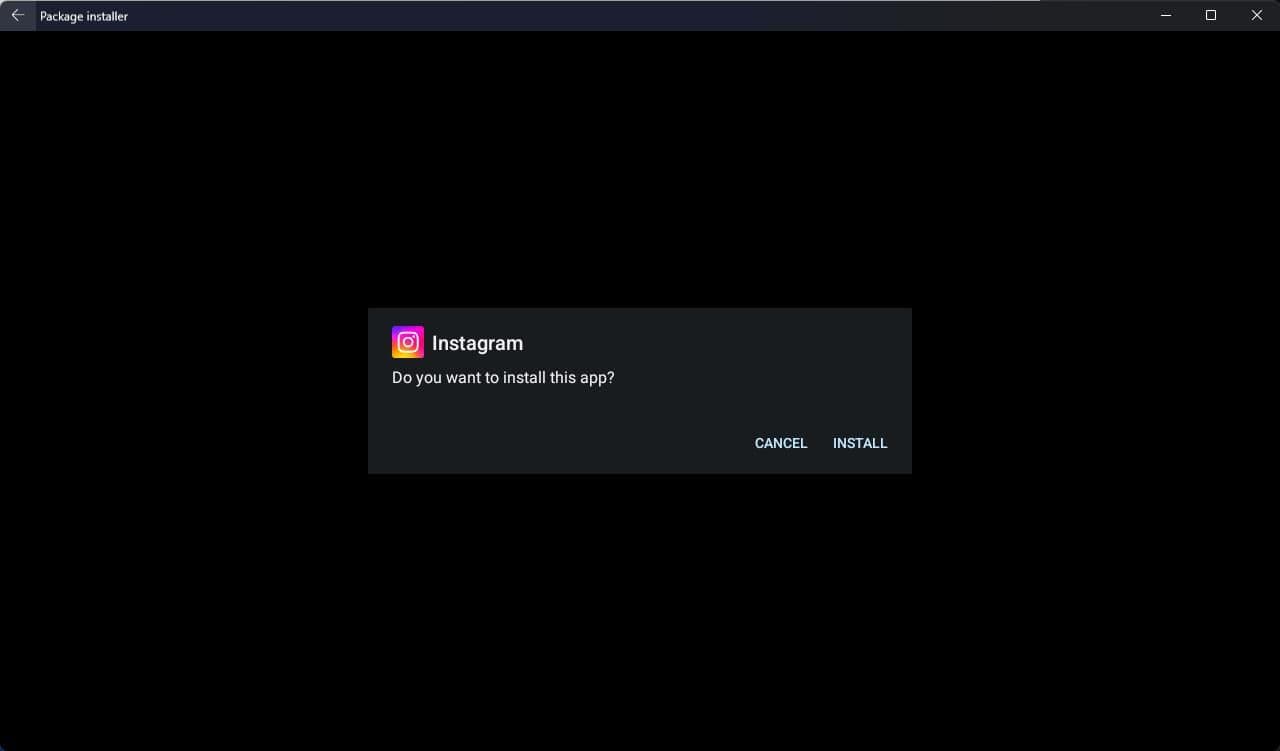This screenshot has height=751, width=1280.
Task: Click empty title bar area beside the title
Action: point(600,16)
